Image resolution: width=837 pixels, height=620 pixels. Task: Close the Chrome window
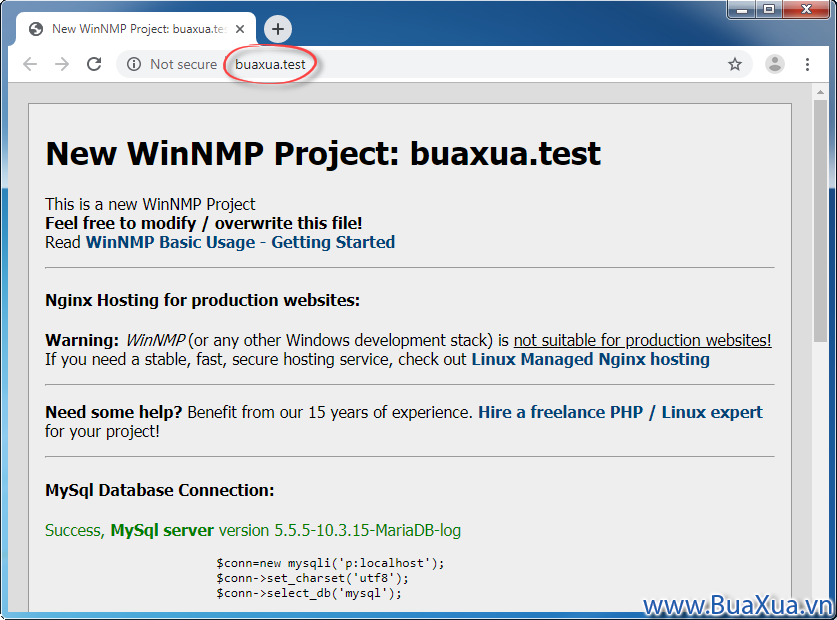pos(806,9)
